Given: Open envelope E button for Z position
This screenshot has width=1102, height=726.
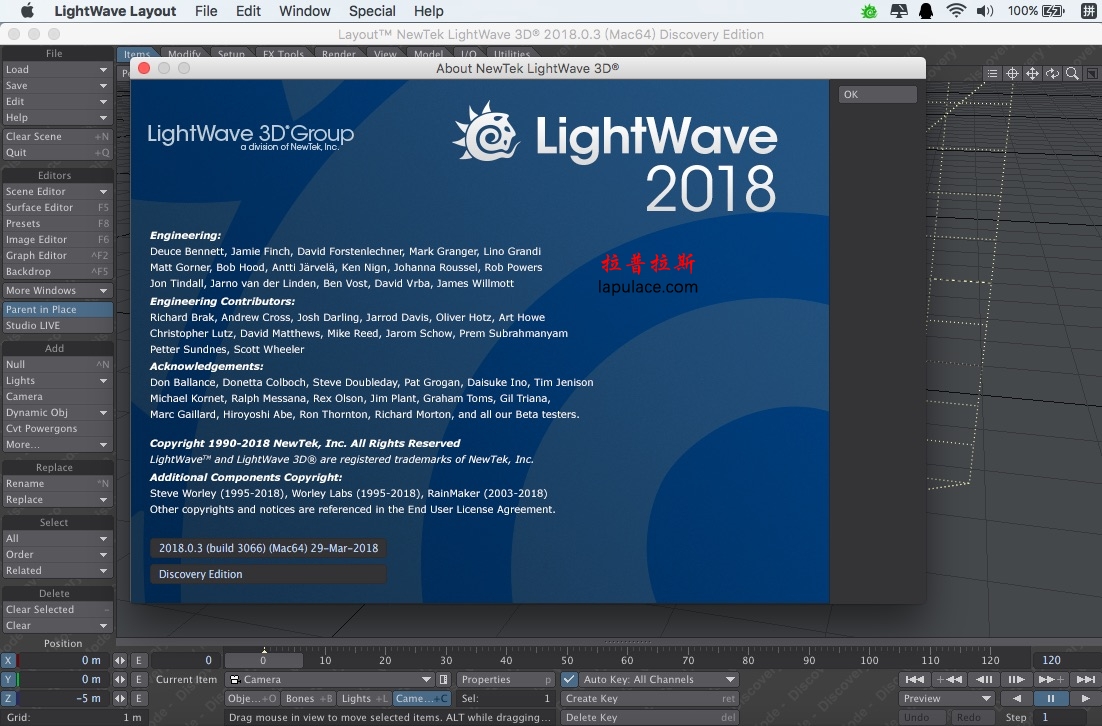Looking at the screenshot, I should tap(138, 699).
